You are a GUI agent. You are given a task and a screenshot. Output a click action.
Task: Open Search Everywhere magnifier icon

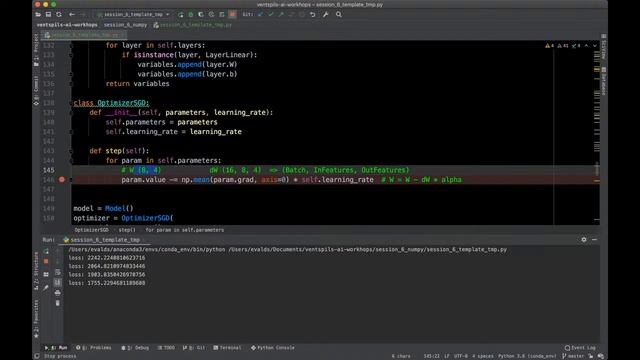[x=338, y=14]
